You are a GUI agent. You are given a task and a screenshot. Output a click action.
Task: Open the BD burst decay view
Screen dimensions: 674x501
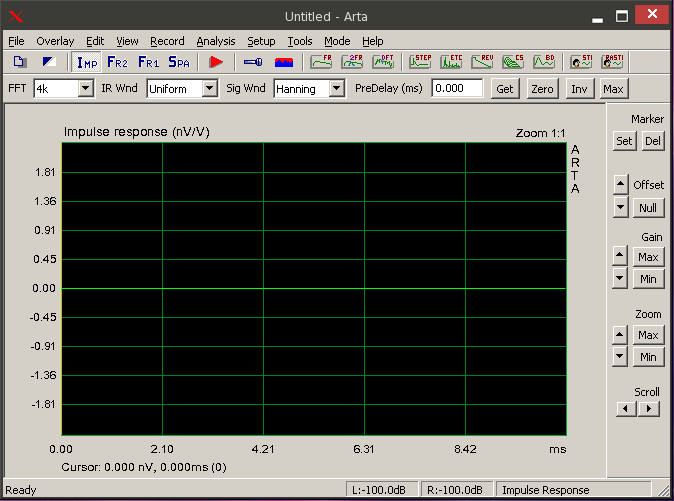point(544,62)
